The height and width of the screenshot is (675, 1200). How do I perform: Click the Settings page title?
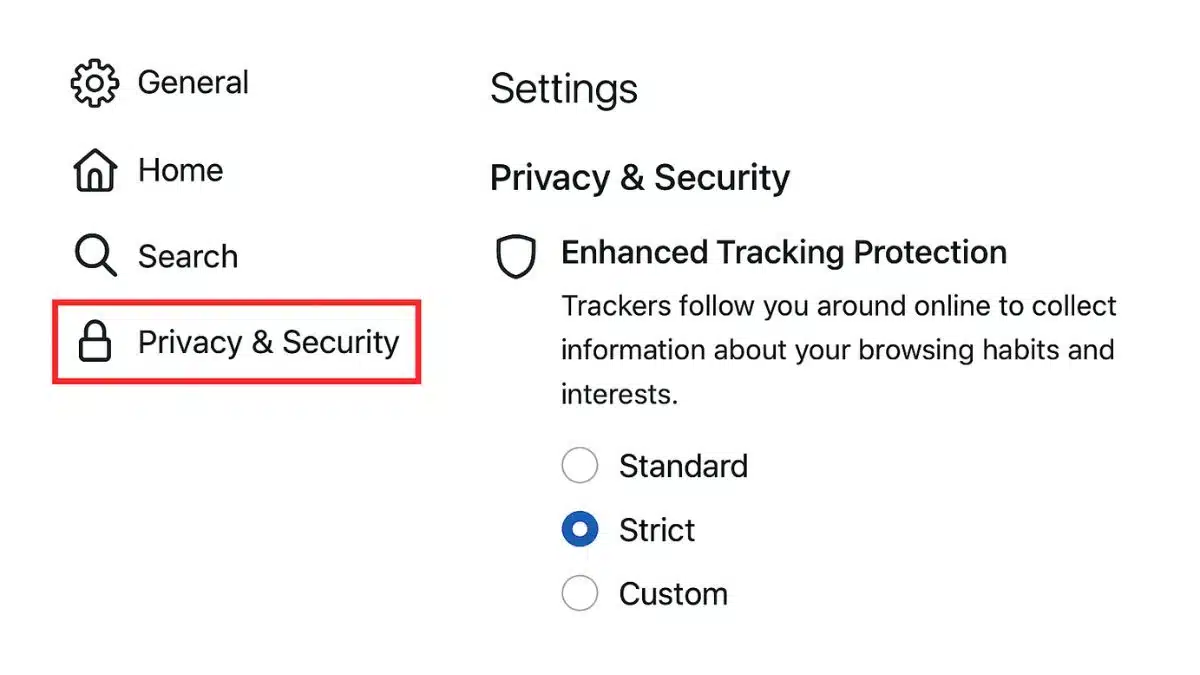click(563, 88)
